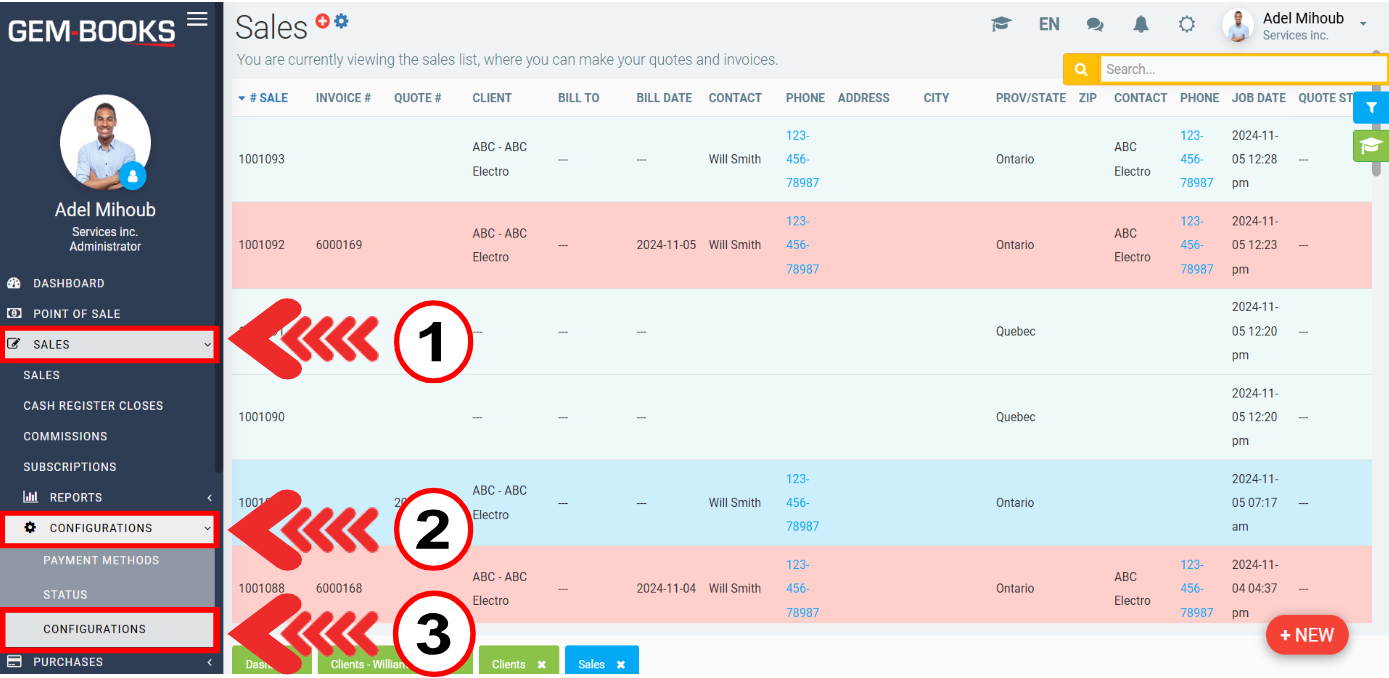Expand the Adel Mihoub user dropdown
The width and height of the screenshot is (1389, 678).
[x=1363, y=24]
